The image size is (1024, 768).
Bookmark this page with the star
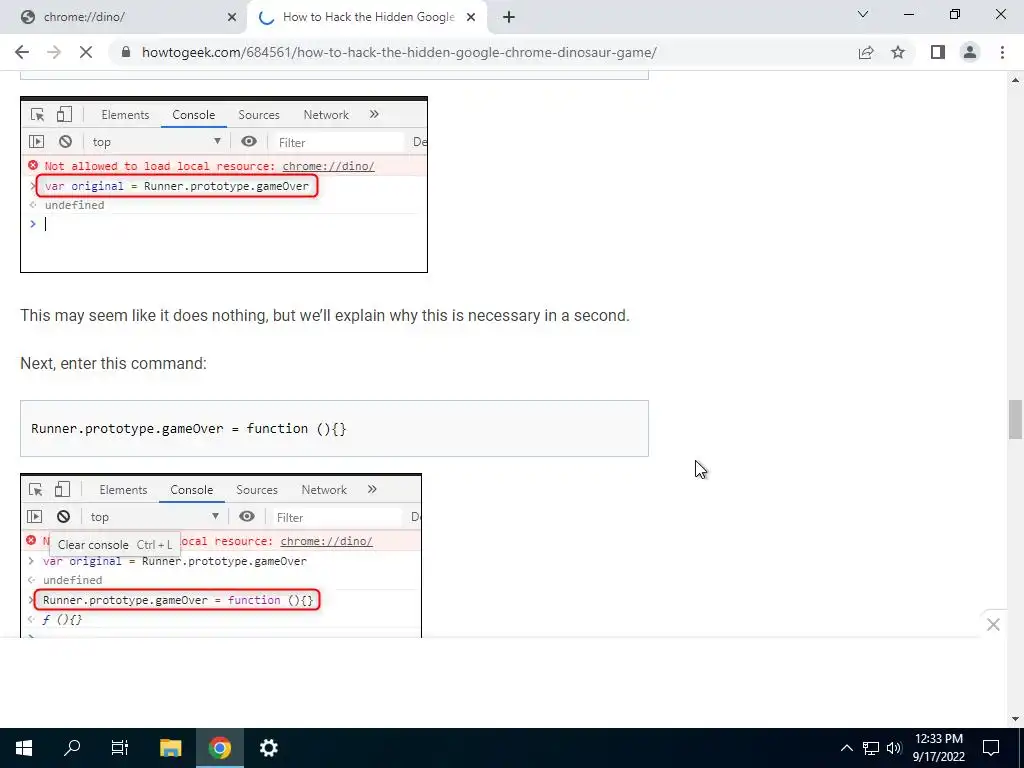coord(898,52)
